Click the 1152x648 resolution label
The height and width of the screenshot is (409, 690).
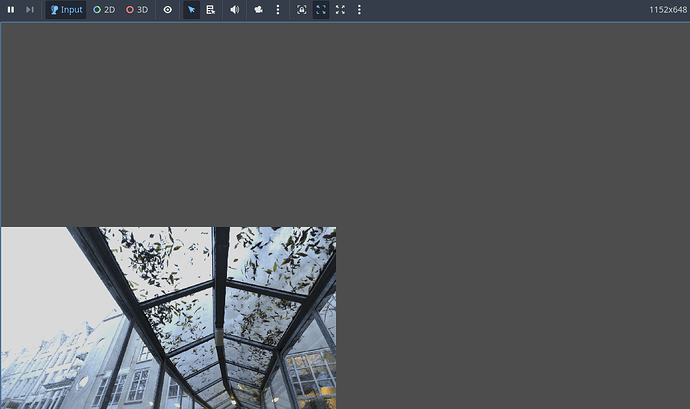(667, 10)
